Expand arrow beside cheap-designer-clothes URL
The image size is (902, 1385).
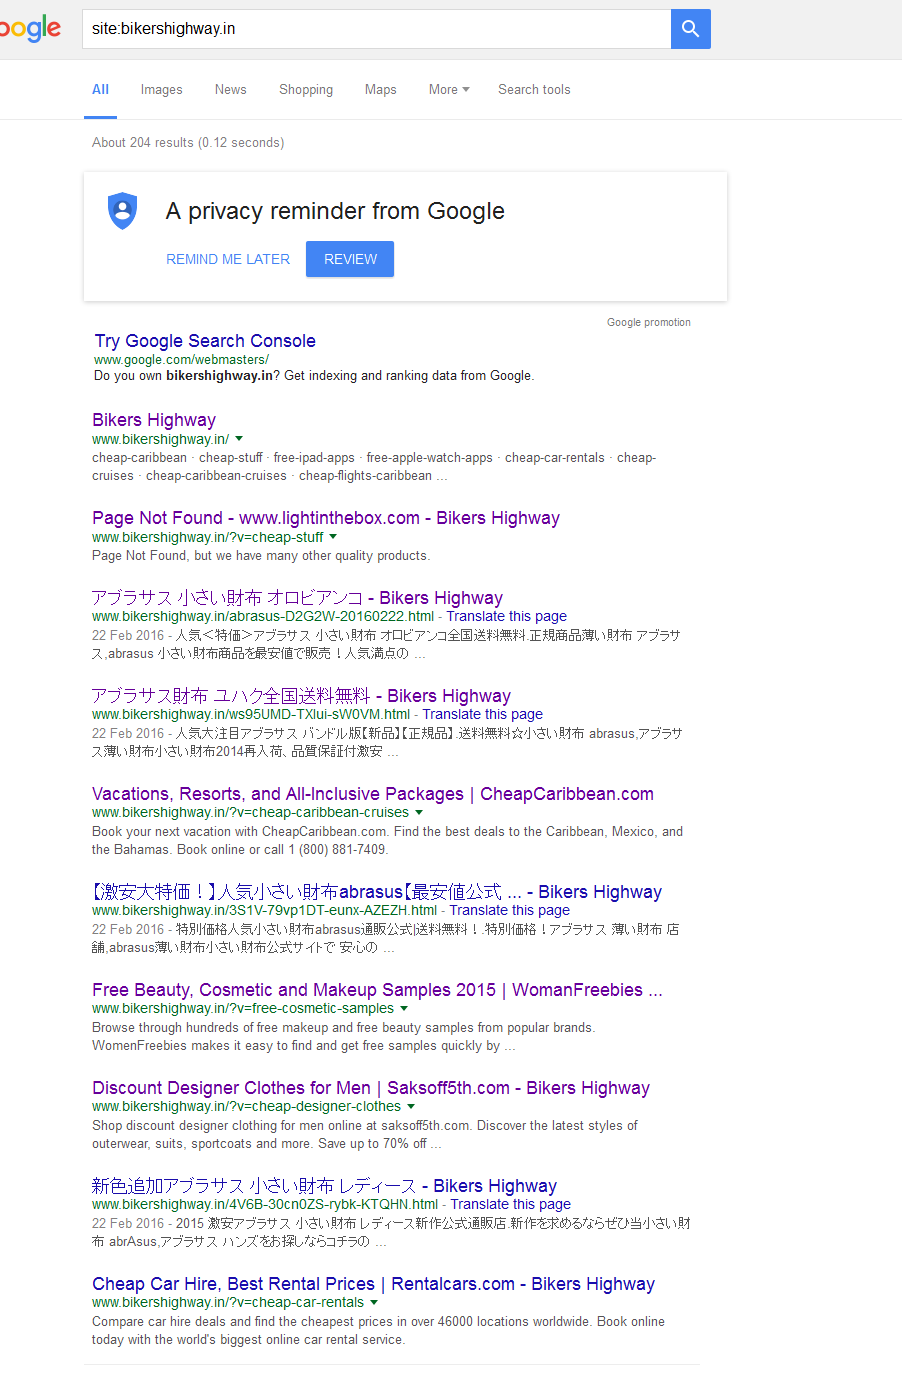(411, 1106)
